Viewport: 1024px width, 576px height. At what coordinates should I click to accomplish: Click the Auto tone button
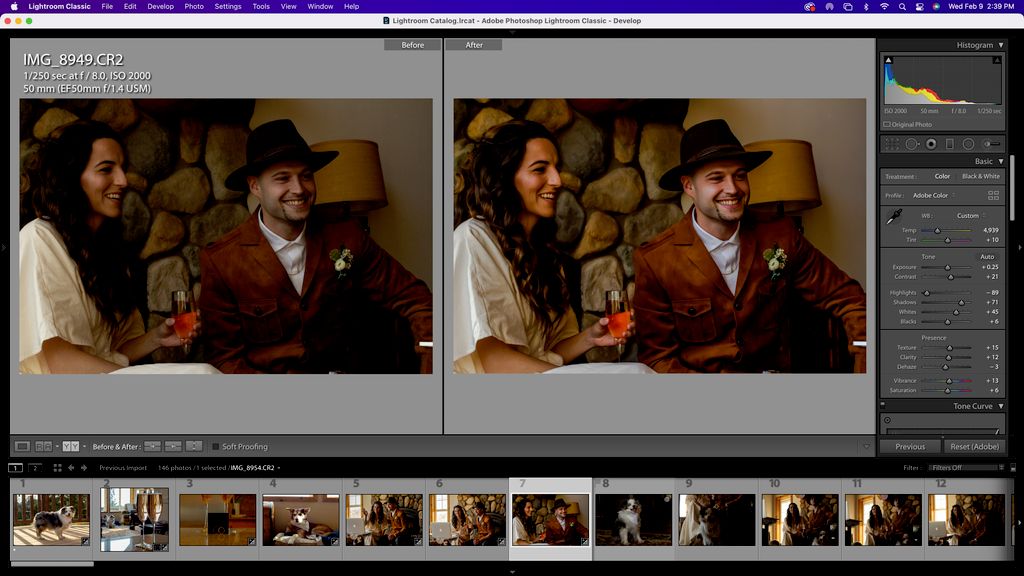(x=987, y=257)
